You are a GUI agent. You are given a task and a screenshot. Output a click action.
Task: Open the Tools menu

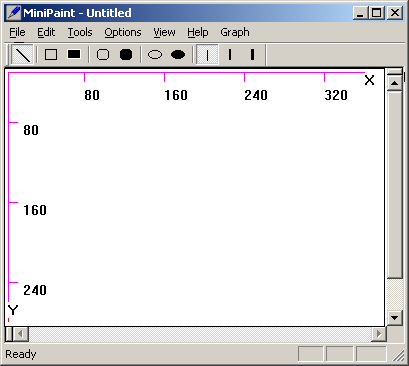[x=80, y=32]
